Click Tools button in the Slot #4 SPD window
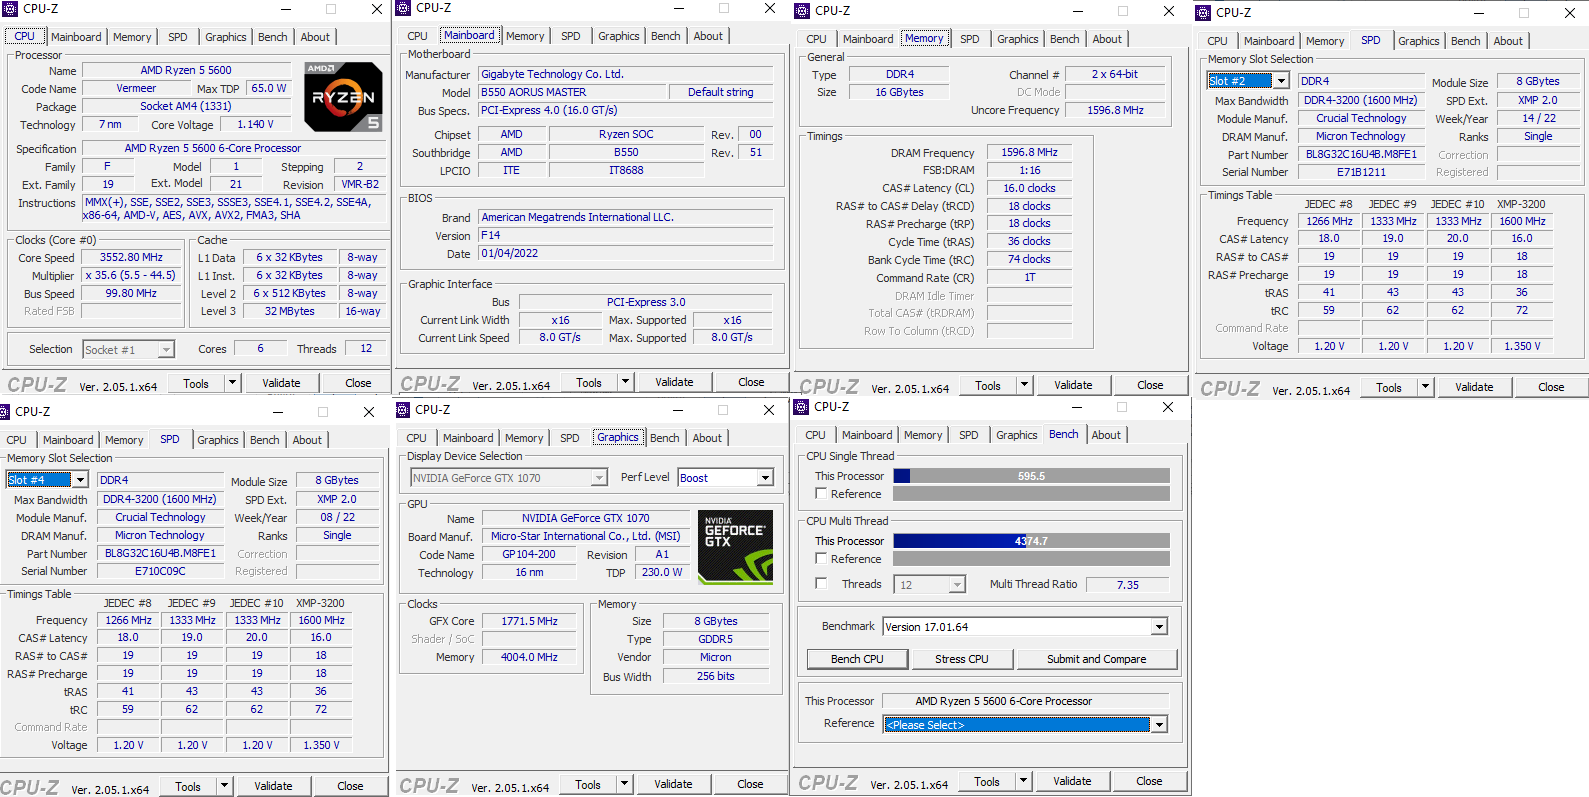The image size is (1589, 797). [188, 787]
